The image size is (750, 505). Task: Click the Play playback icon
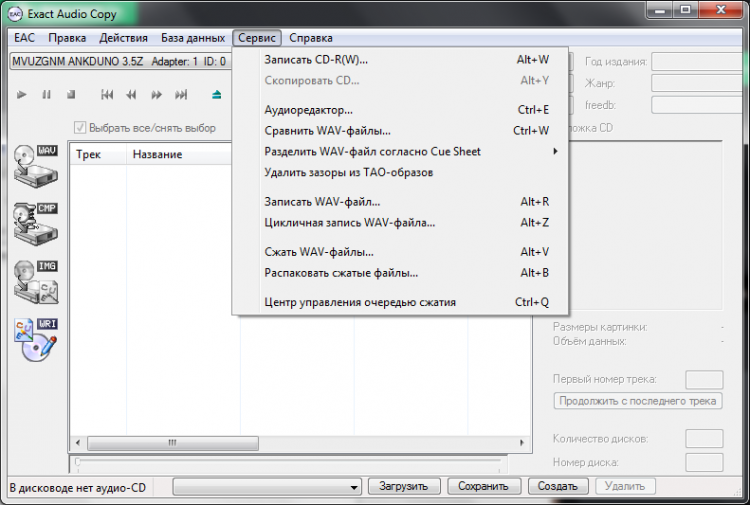[x=22, y=95]
